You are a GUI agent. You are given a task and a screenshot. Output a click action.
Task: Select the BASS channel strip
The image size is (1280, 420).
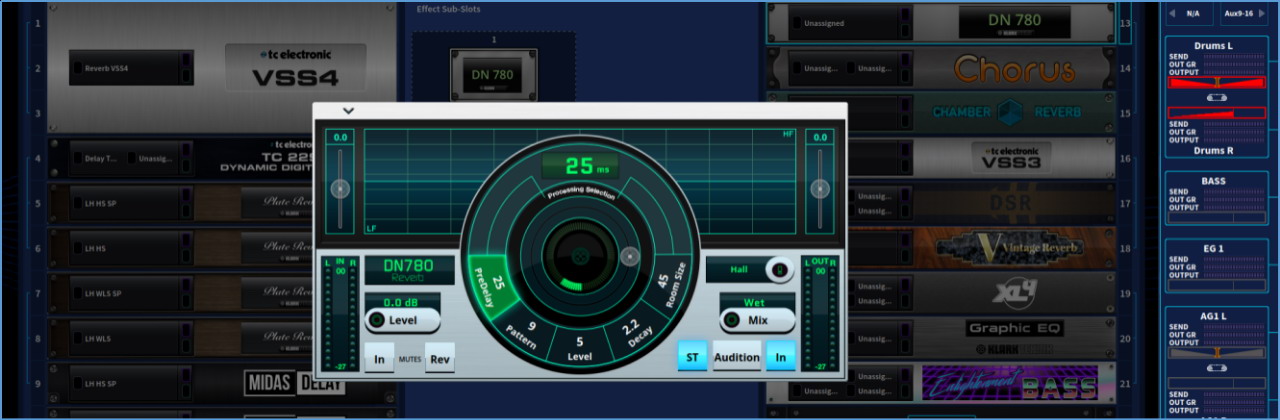point(1217,196)
